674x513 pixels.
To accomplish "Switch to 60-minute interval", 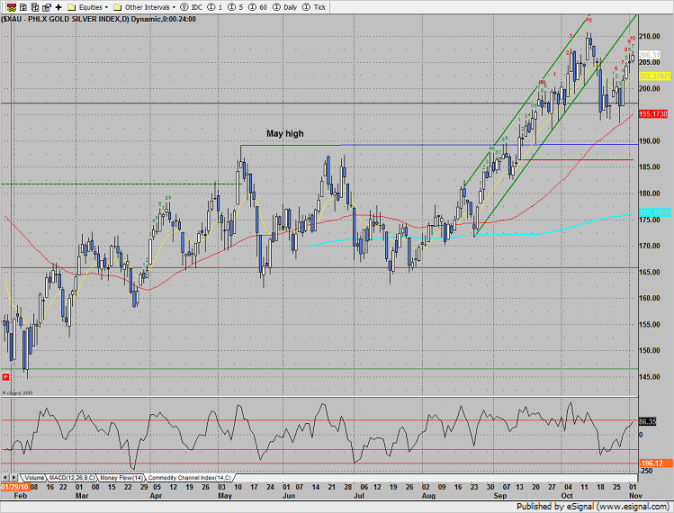I will (x=257, y=7).
